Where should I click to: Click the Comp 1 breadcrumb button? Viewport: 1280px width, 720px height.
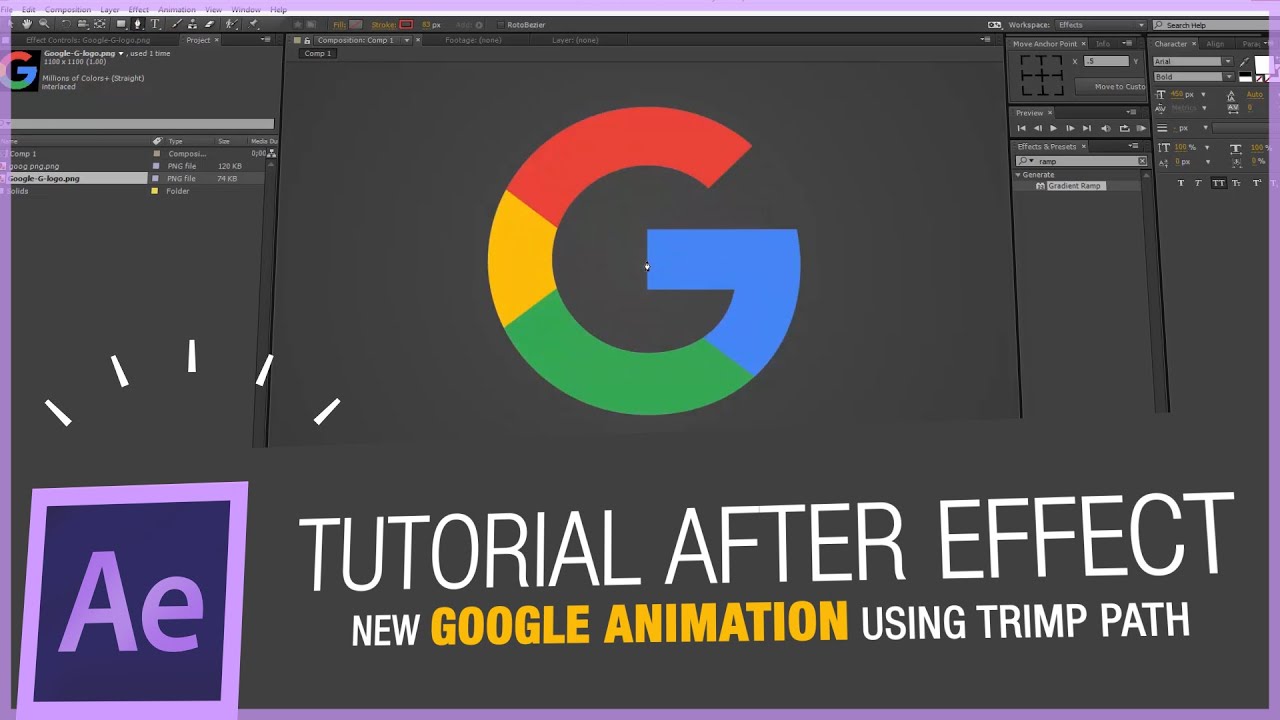pos(318,53)
